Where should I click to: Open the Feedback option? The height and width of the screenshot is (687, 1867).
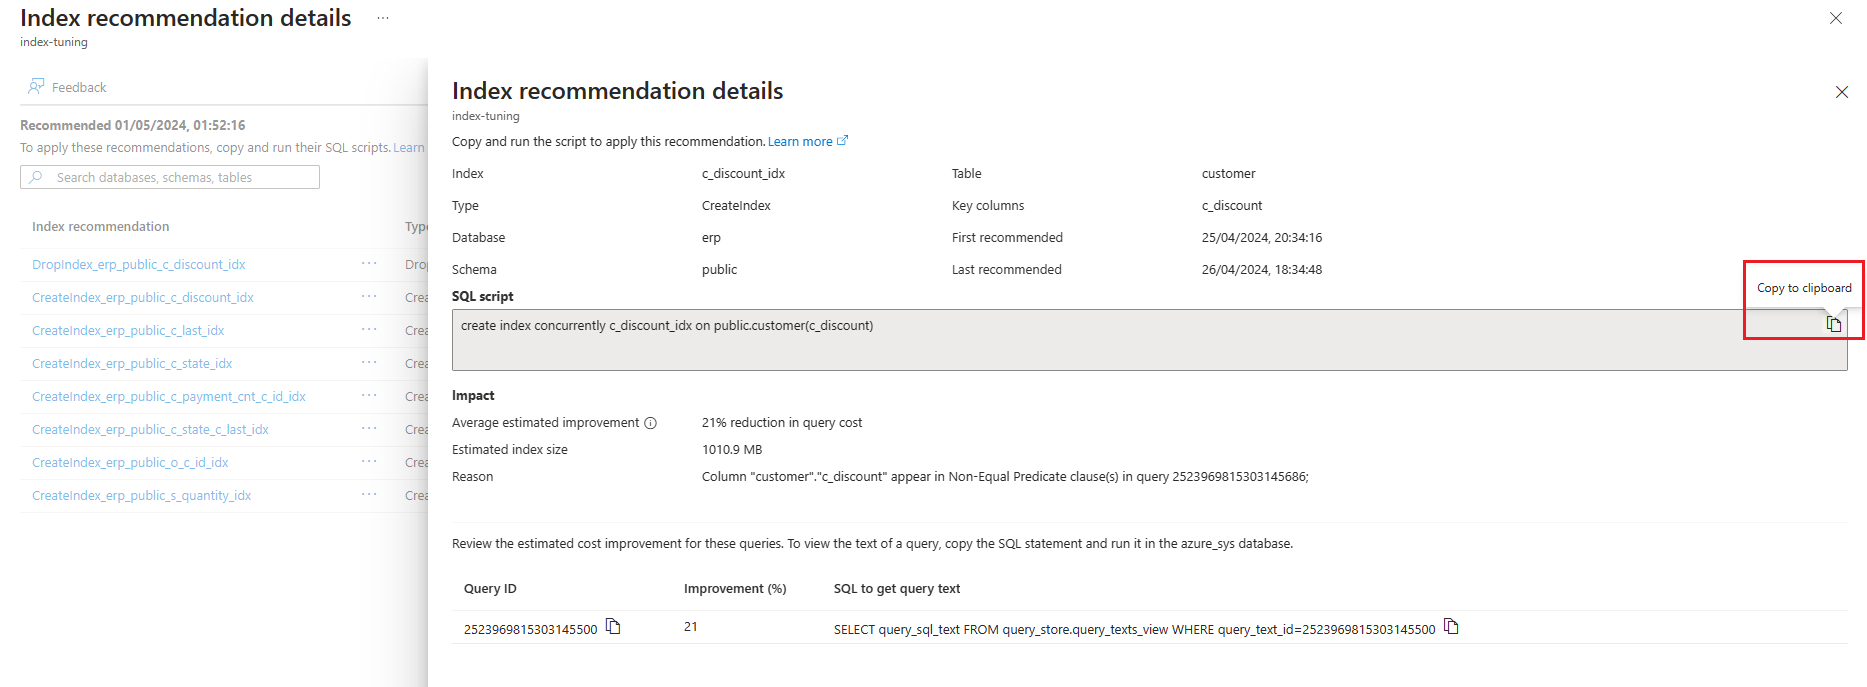coord(67,87)
